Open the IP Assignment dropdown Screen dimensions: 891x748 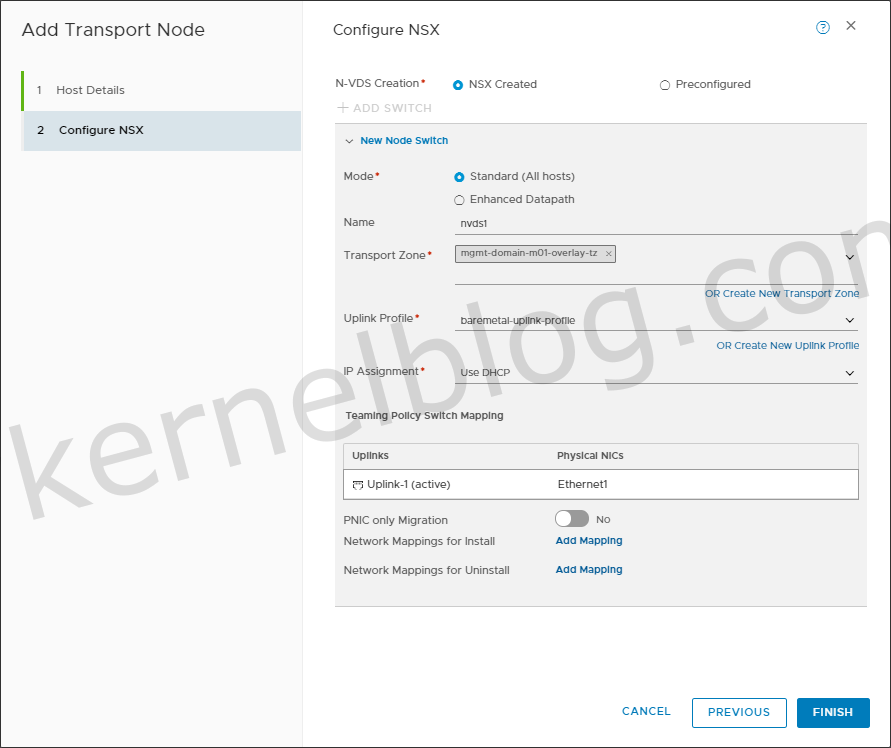[x=850, y=373]
